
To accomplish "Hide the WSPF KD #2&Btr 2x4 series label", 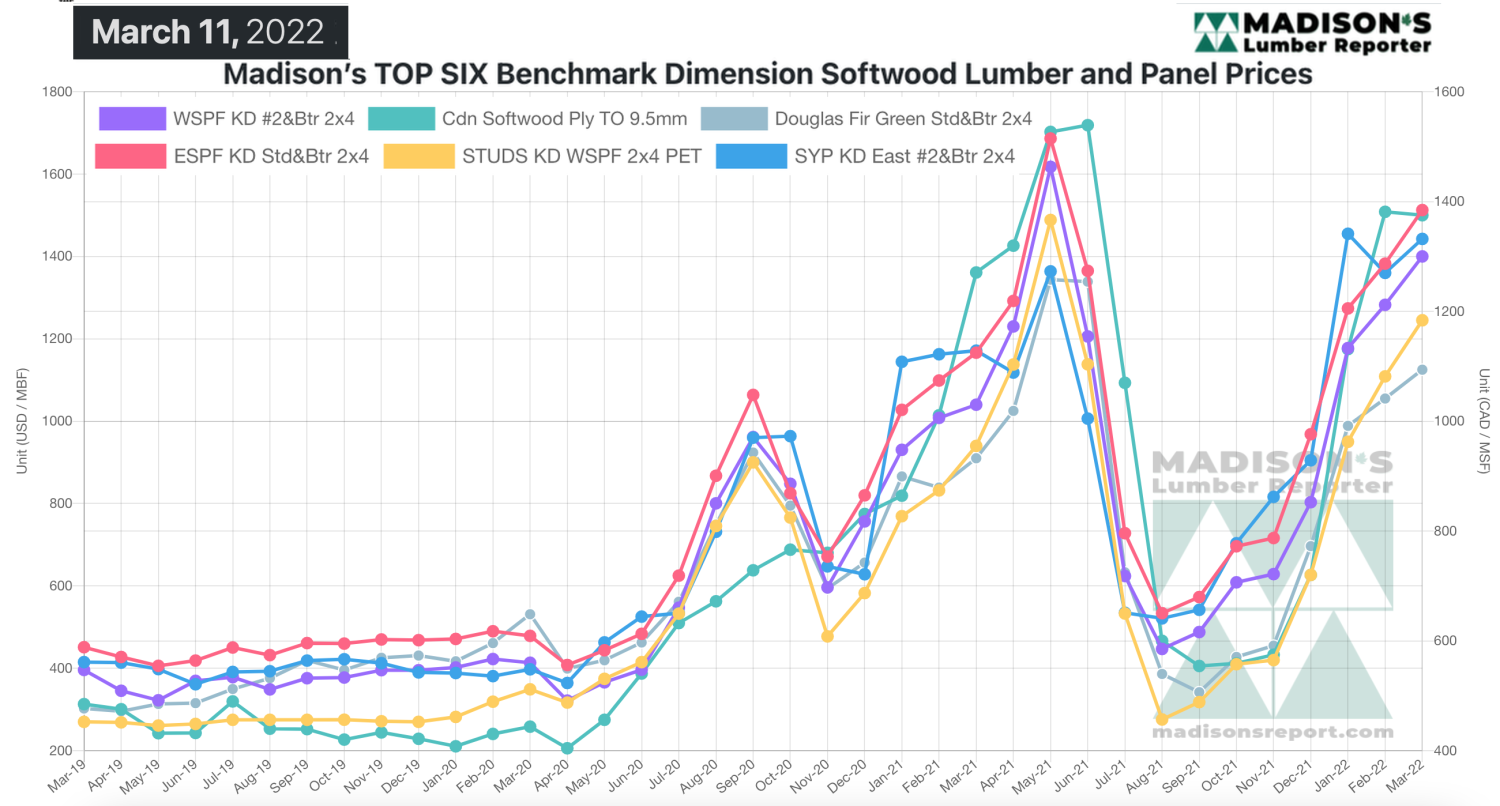I will pyautogui.click(x=263, y=119).
